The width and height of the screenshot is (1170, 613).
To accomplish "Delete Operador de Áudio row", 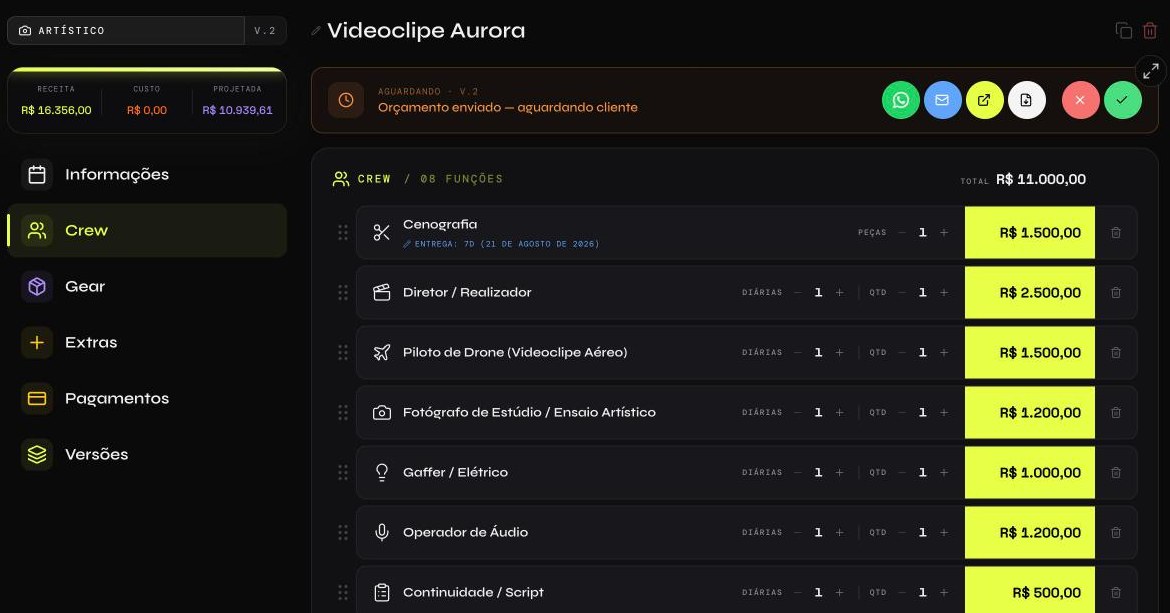I will 1116,532.
